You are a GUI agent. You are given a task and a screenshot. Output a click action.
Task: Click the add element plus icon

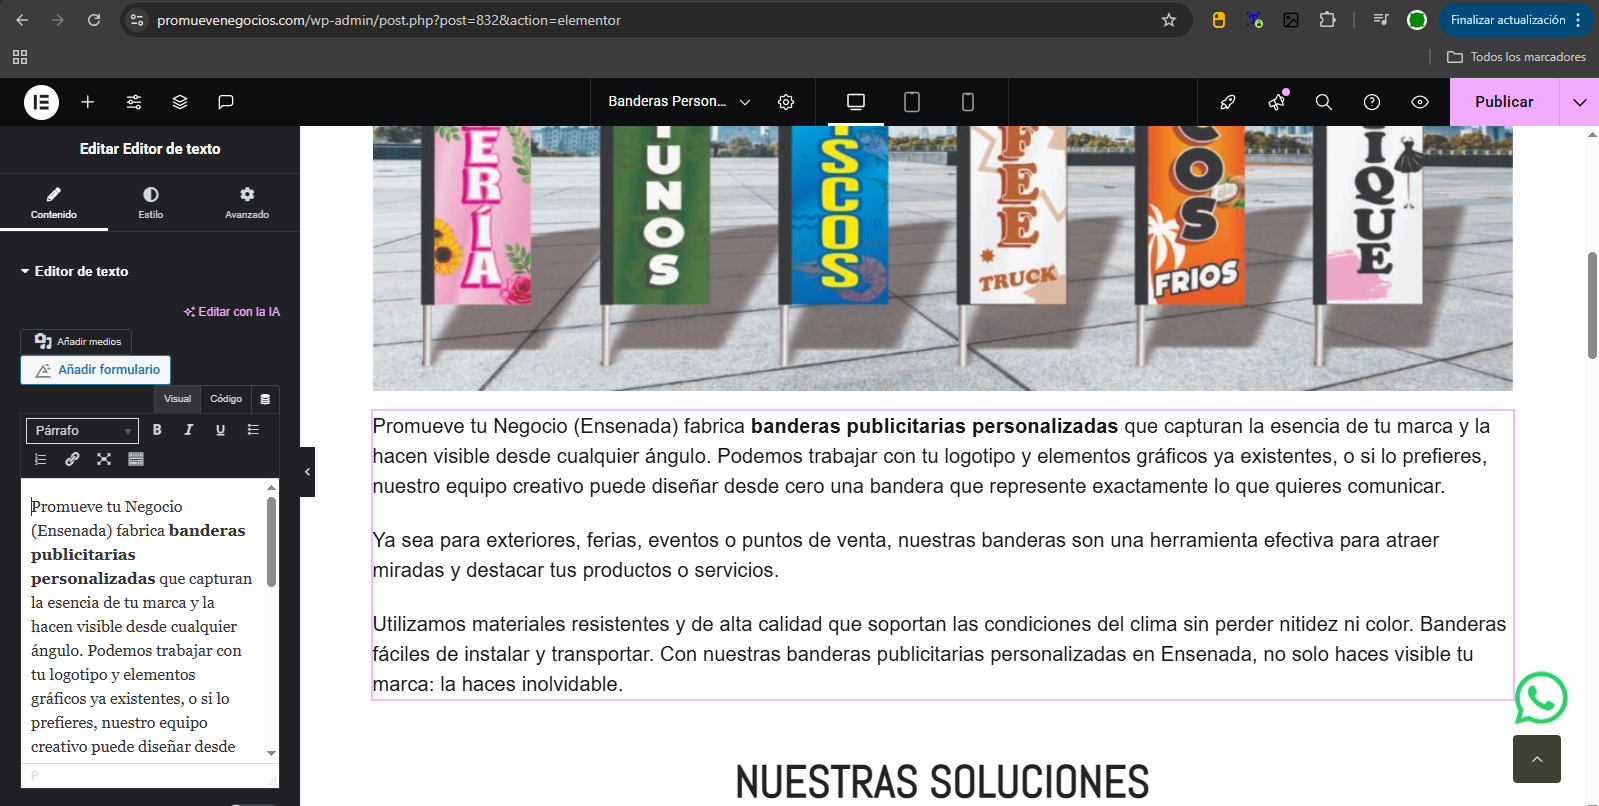tap(88, 102)
